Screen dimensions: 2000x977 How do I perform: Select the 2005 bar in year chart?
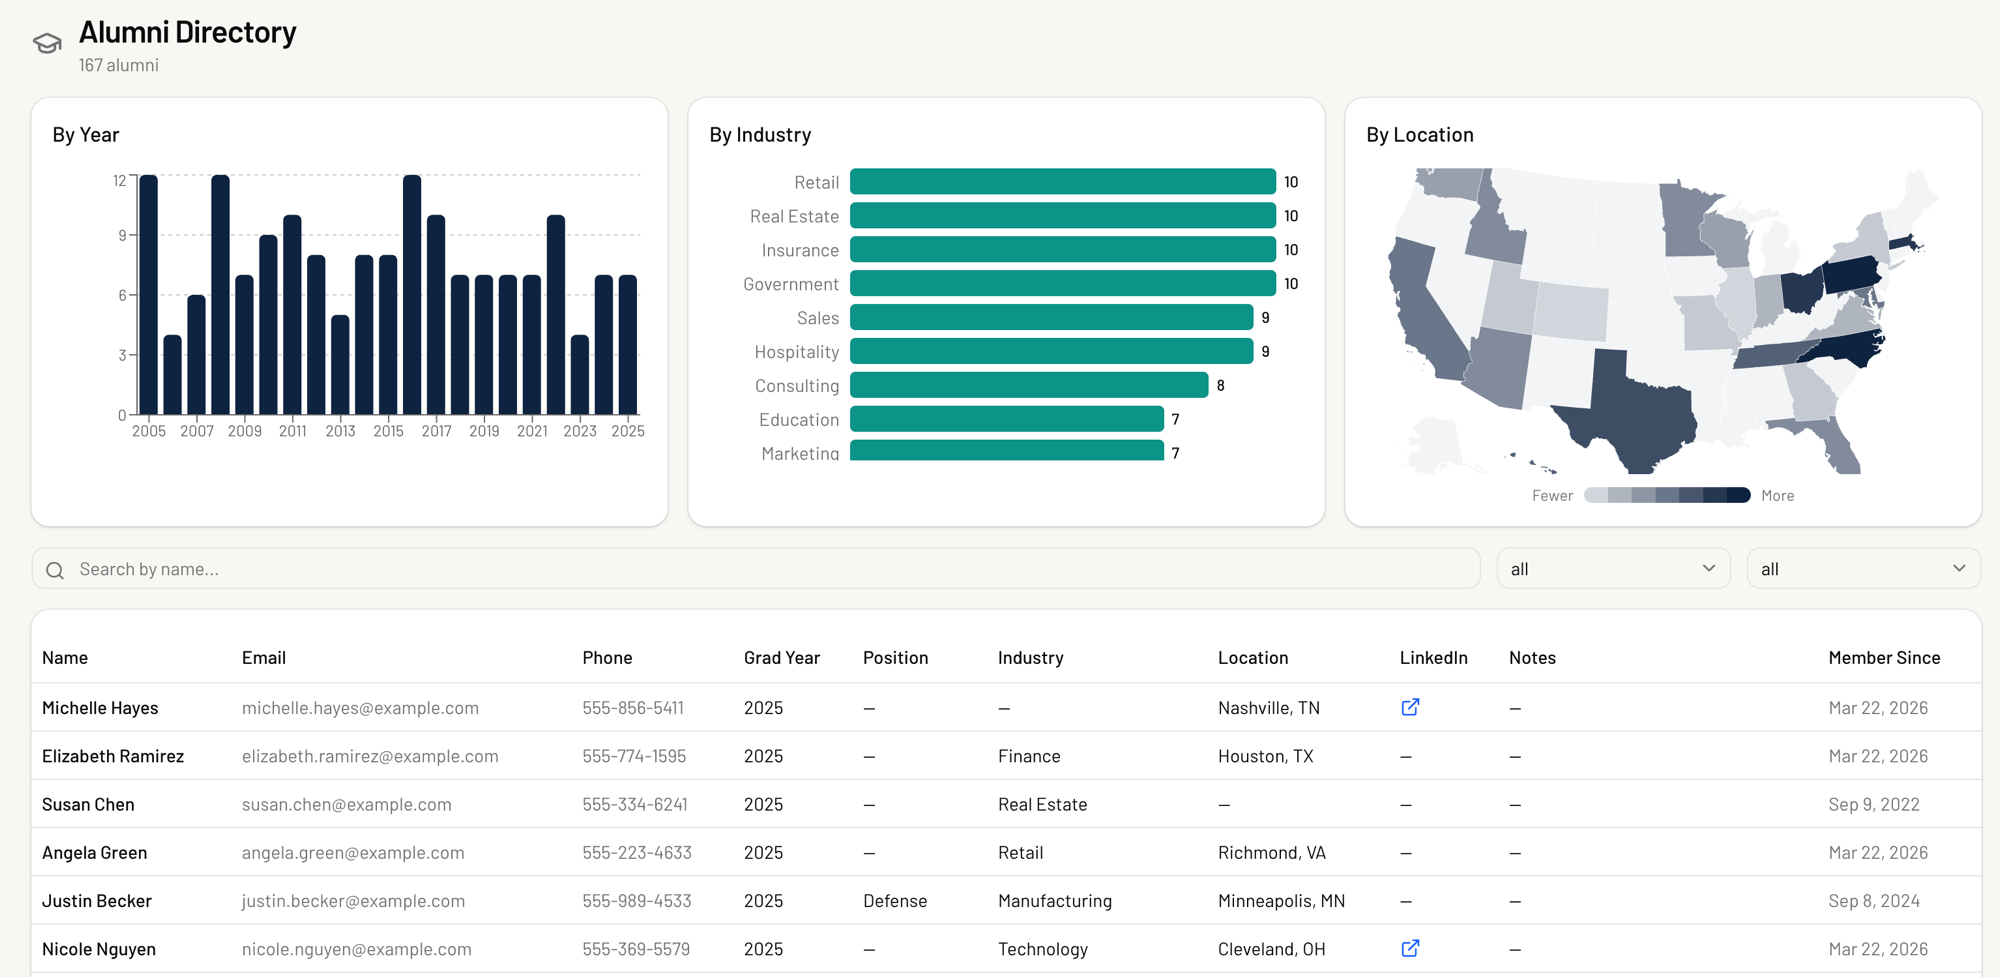tap(149, 295)
